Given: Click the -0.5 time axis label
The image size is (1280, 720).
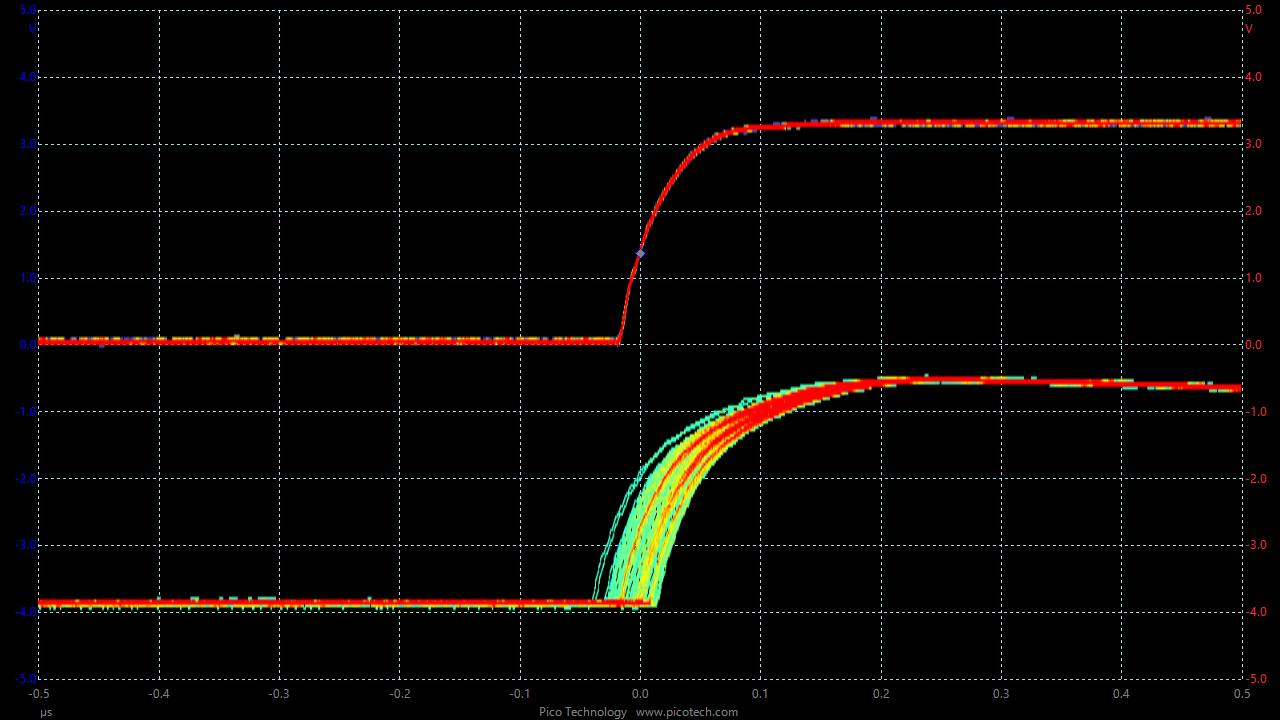Looking at the screenshot, I should [x=39, y=693].
